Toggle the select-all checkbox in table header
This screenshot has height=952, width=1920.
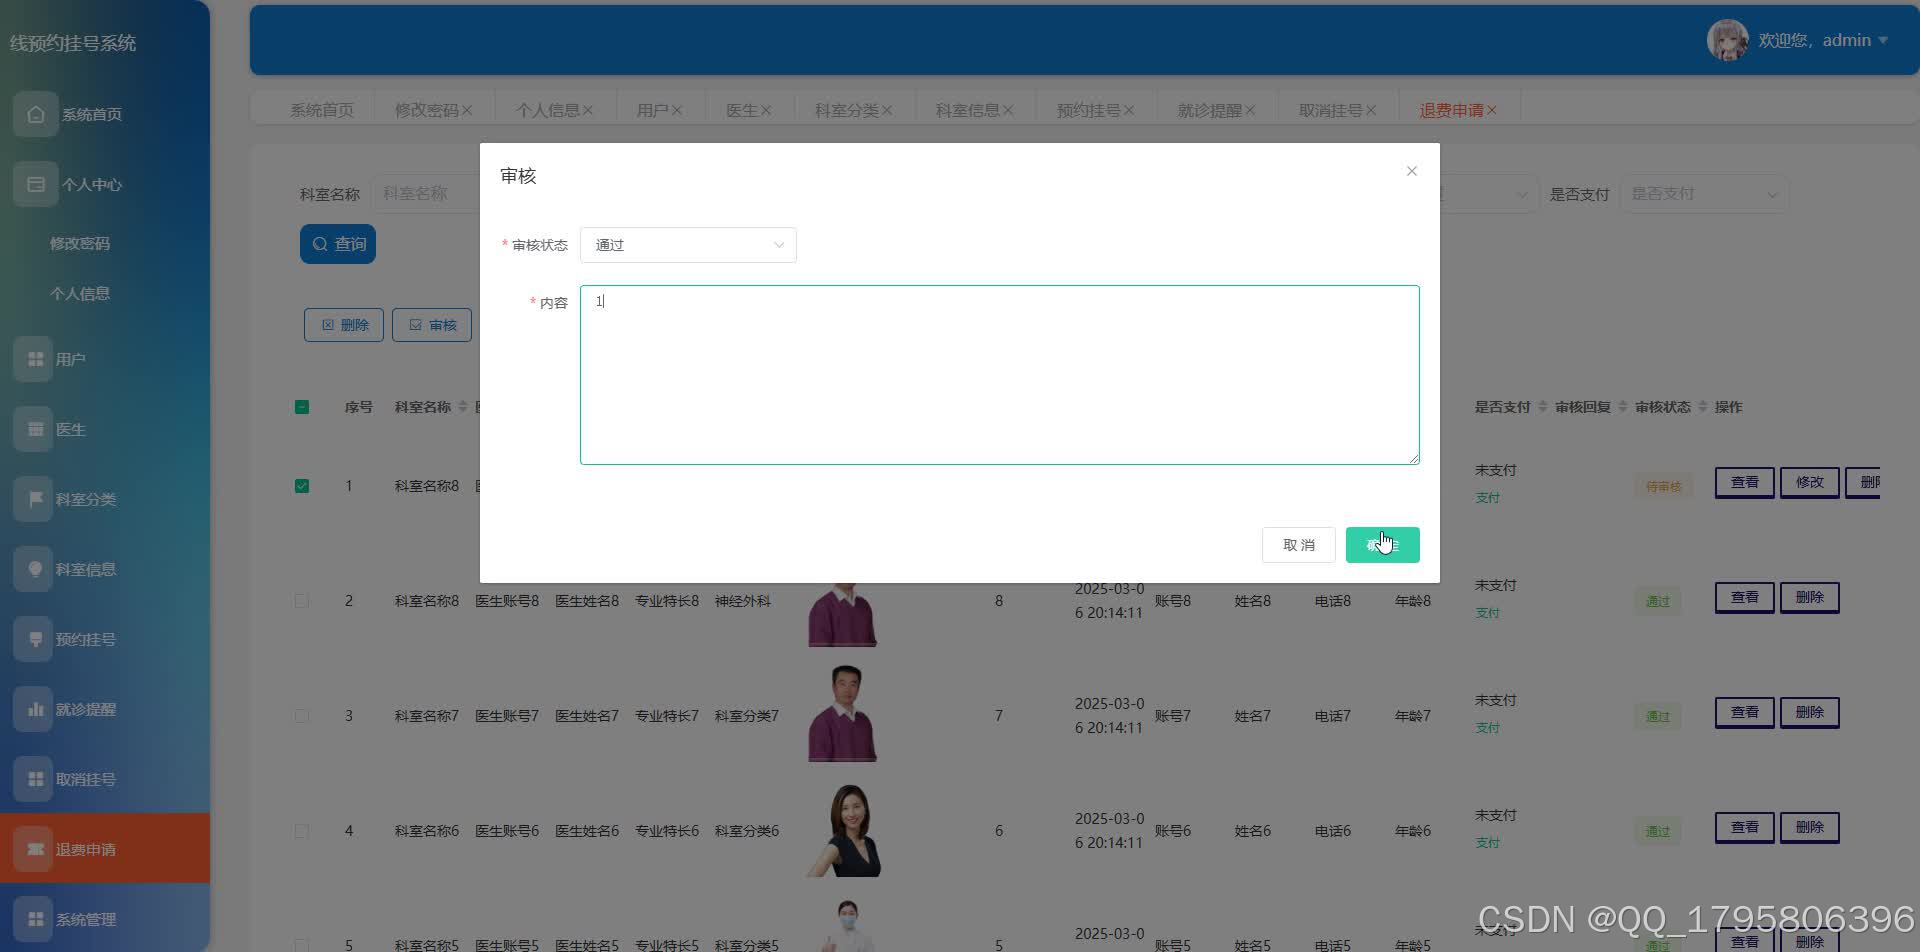[302, 407]
